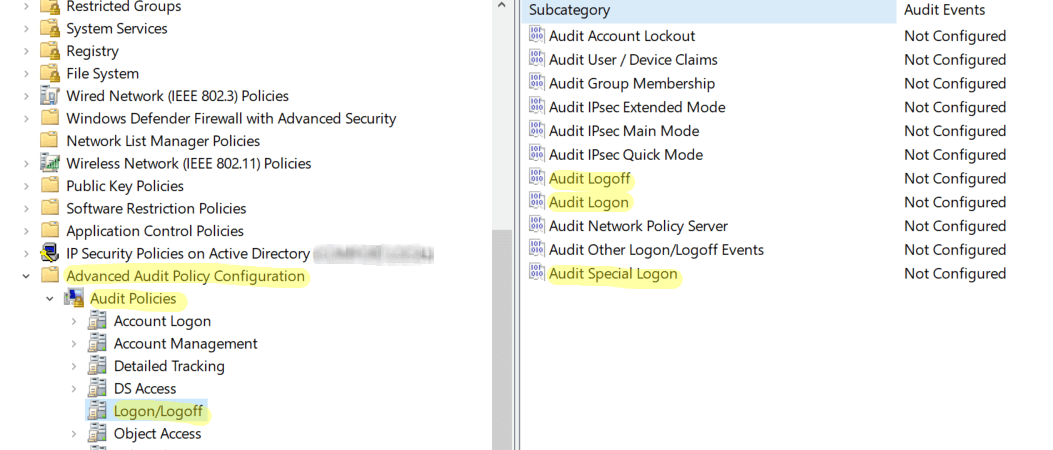Image resolution: width=1053 pixels, height=450 pixels.
Task: Click the Wireless Network policies icon
Action: (50, 163)
